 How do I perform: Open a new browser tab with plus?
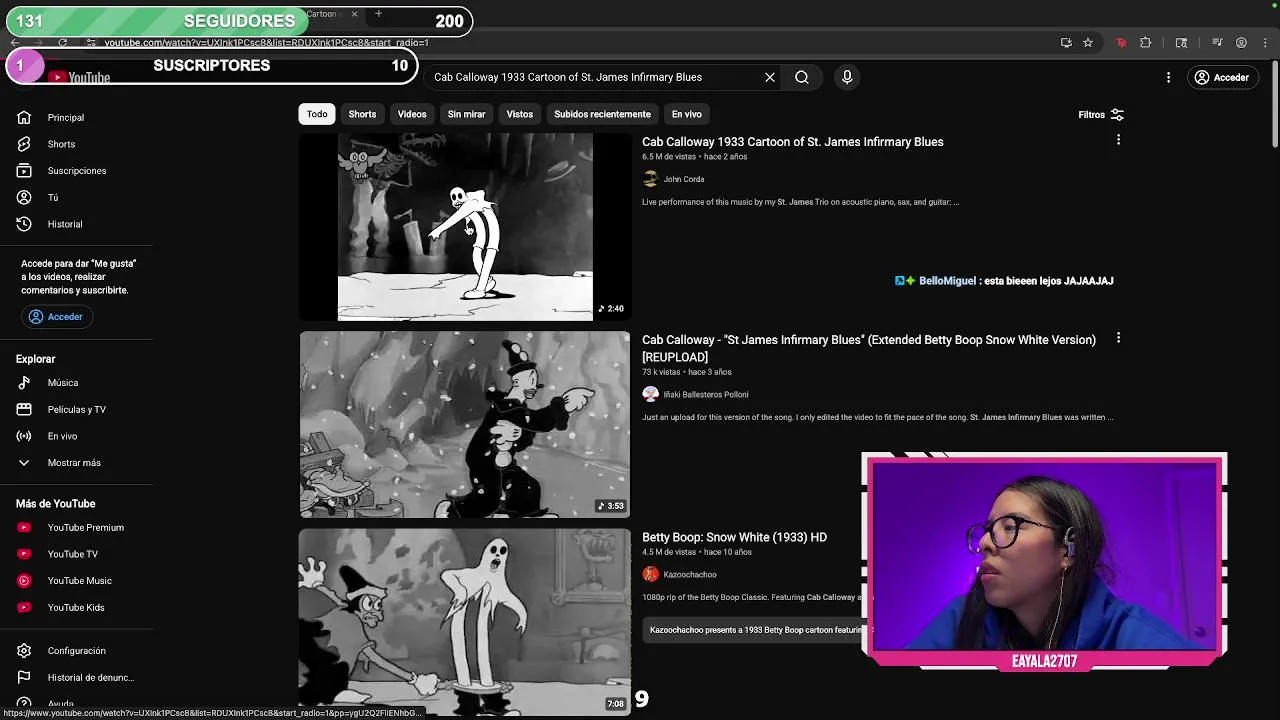point(379,14)
